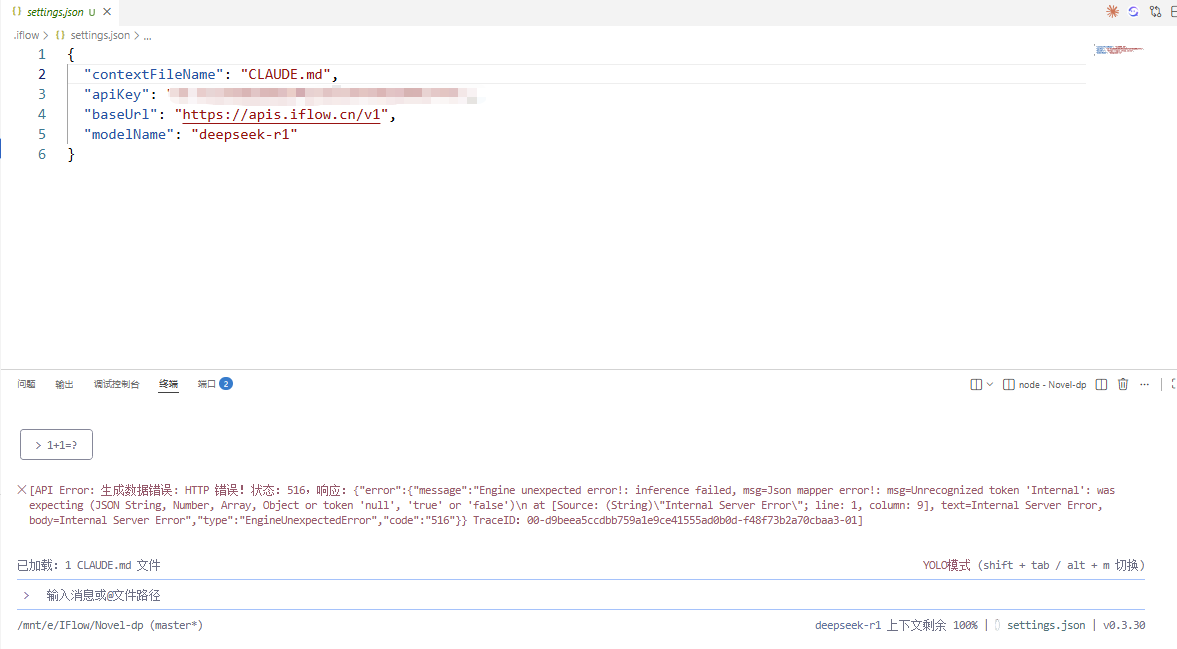The image size is (1177, 649).
Task: Click the split editor icon at top right
Action: [1173, 12]
